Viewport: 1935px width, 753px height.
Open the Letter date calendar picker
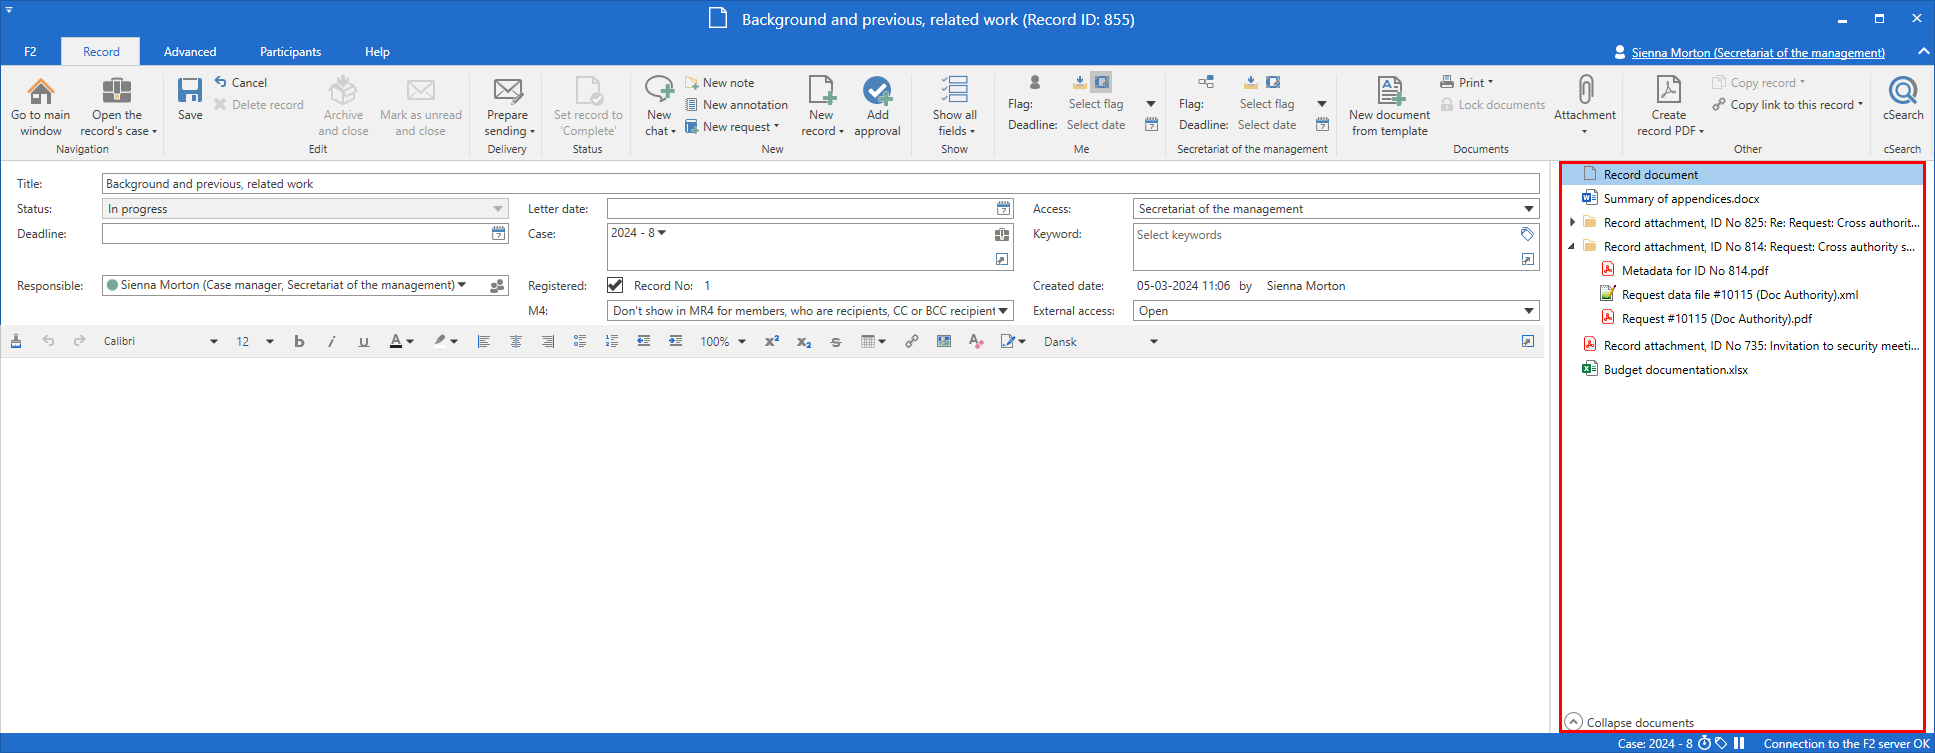click(x=1003, y=208)
